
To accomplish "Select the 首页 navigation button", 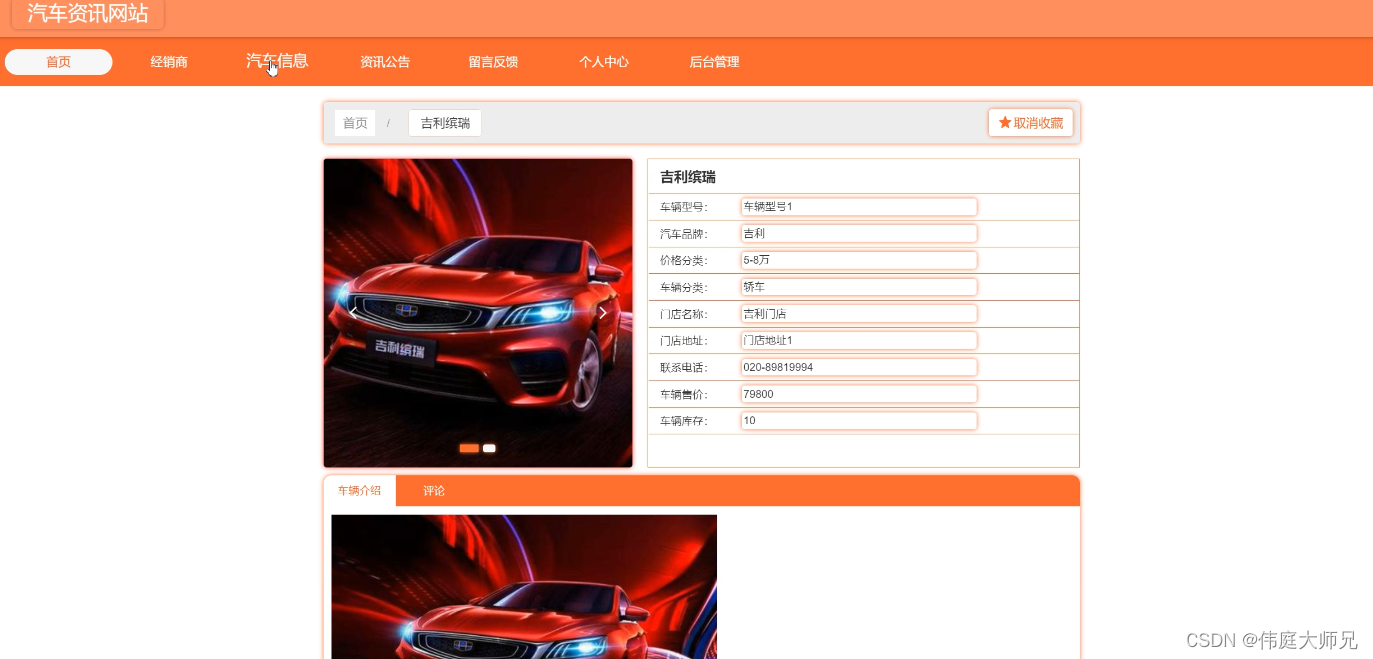I will [58, 61].
